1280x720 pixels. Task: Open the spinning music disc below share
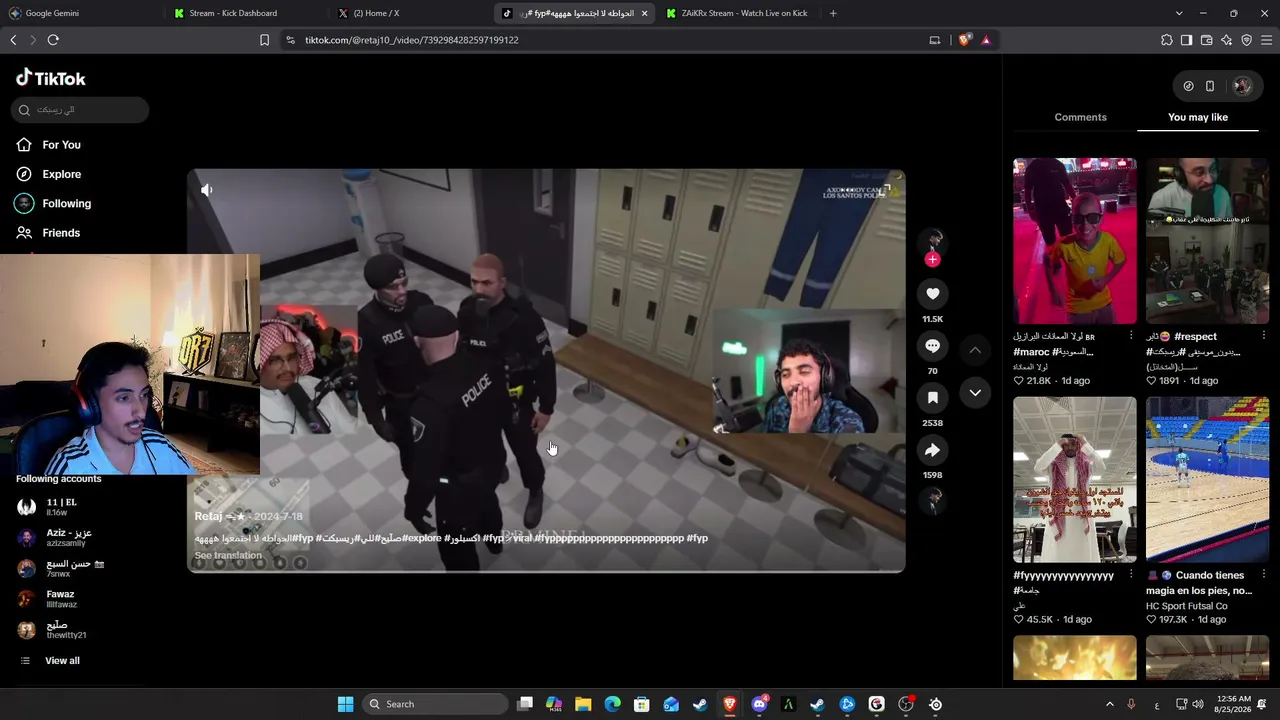(x=932, y=500)
